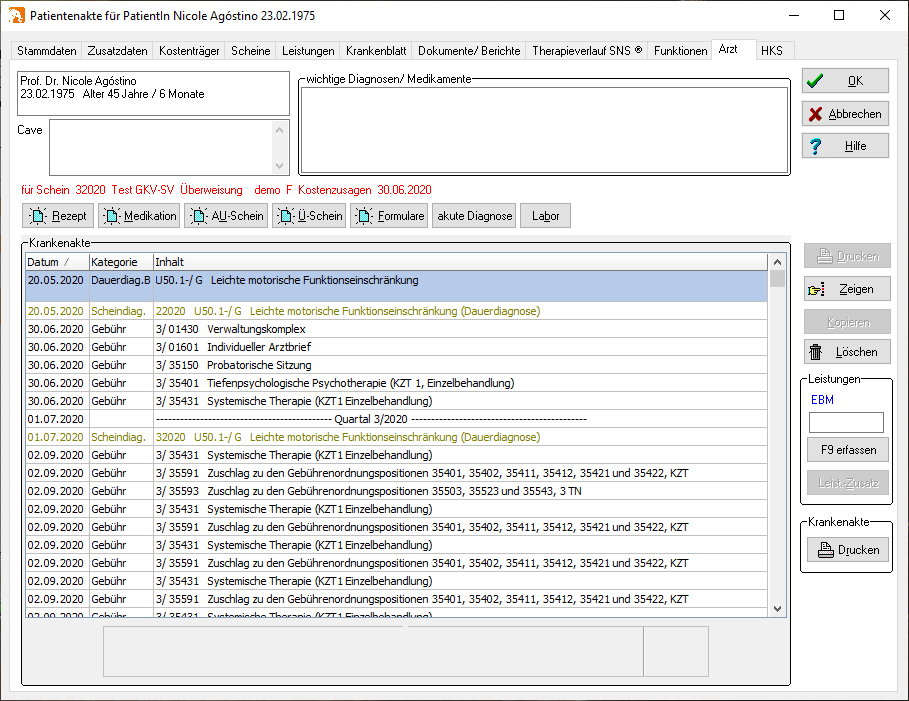Click Krankenakte list scroll-down arrow

pos(777,609)
